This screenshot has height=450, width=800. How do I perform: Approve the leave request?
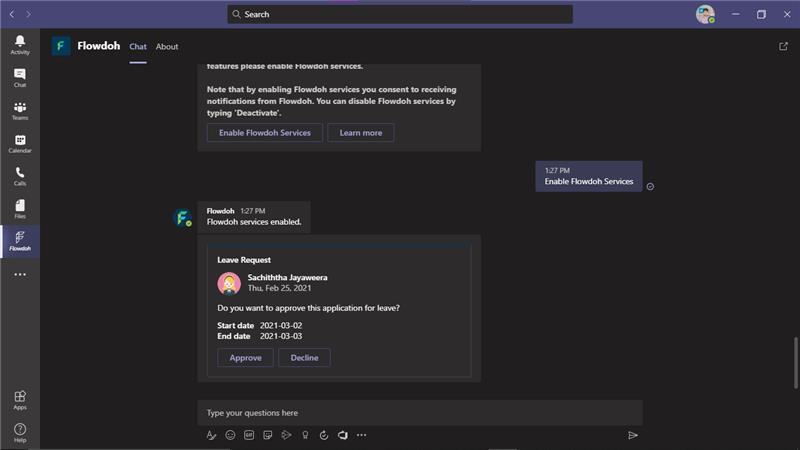click(x=245, y=358)
